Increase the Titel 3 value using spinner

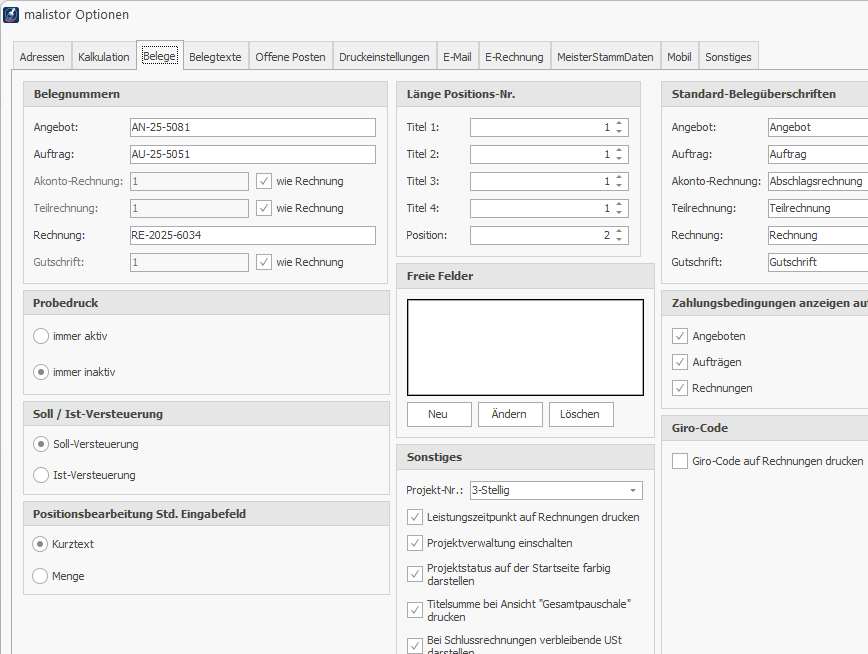pos(620,177)
